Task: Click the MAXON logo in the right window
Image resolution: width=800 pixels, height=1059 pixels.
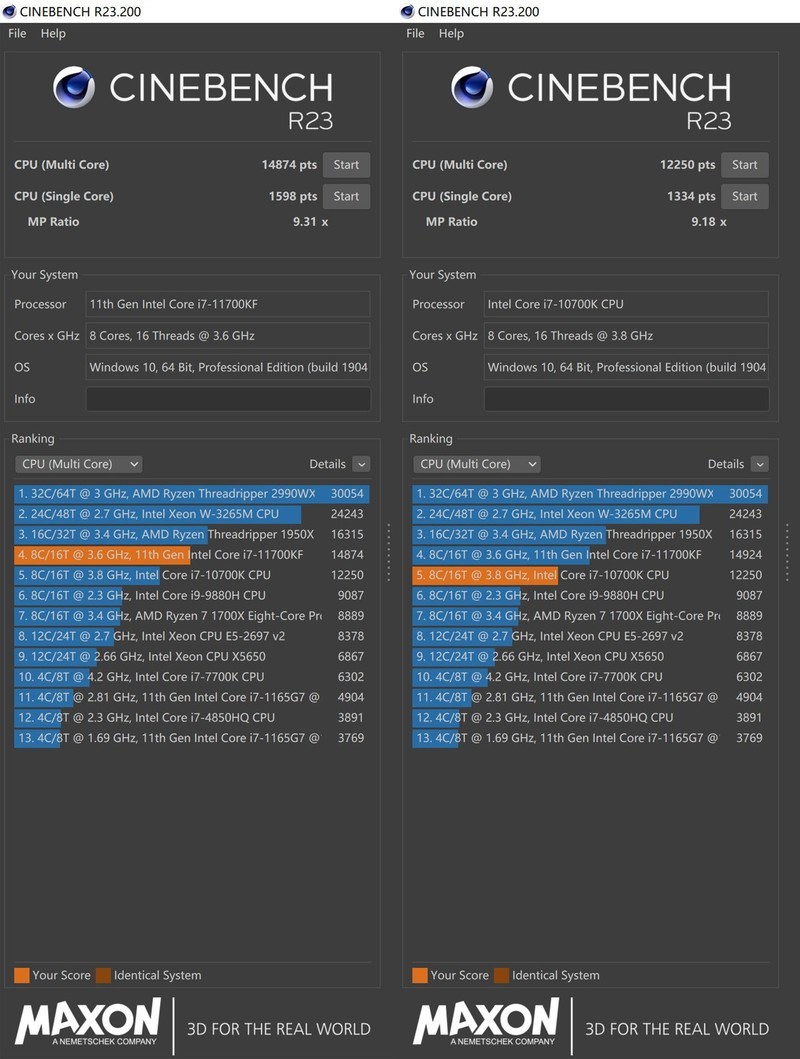Action: pyautogui.click(x=486, y=1024)
